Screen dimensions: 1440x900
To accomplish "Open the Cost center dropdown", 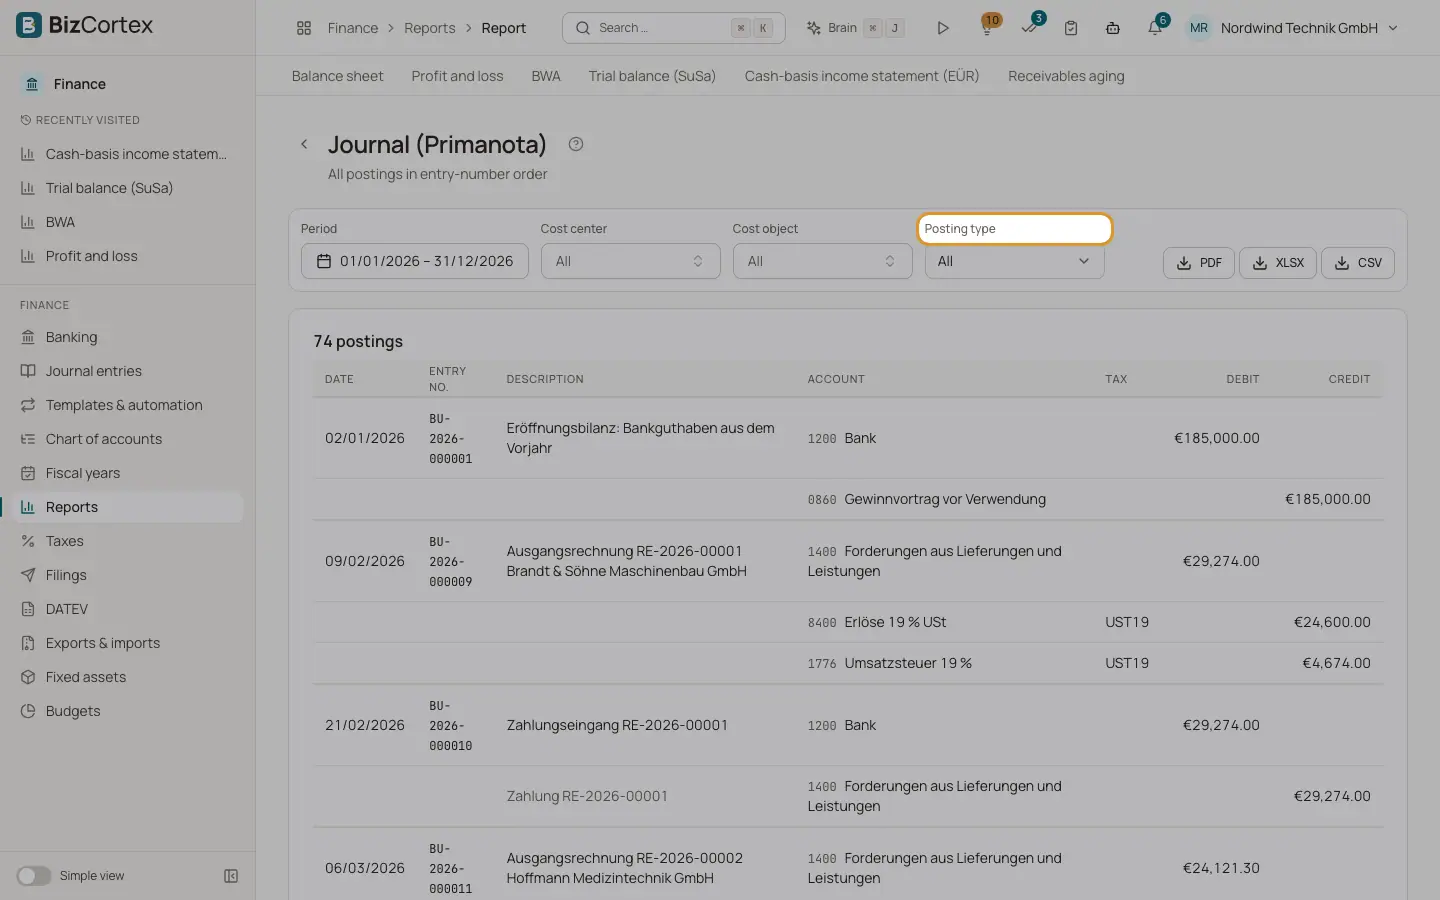I will (x=630, y=261).
